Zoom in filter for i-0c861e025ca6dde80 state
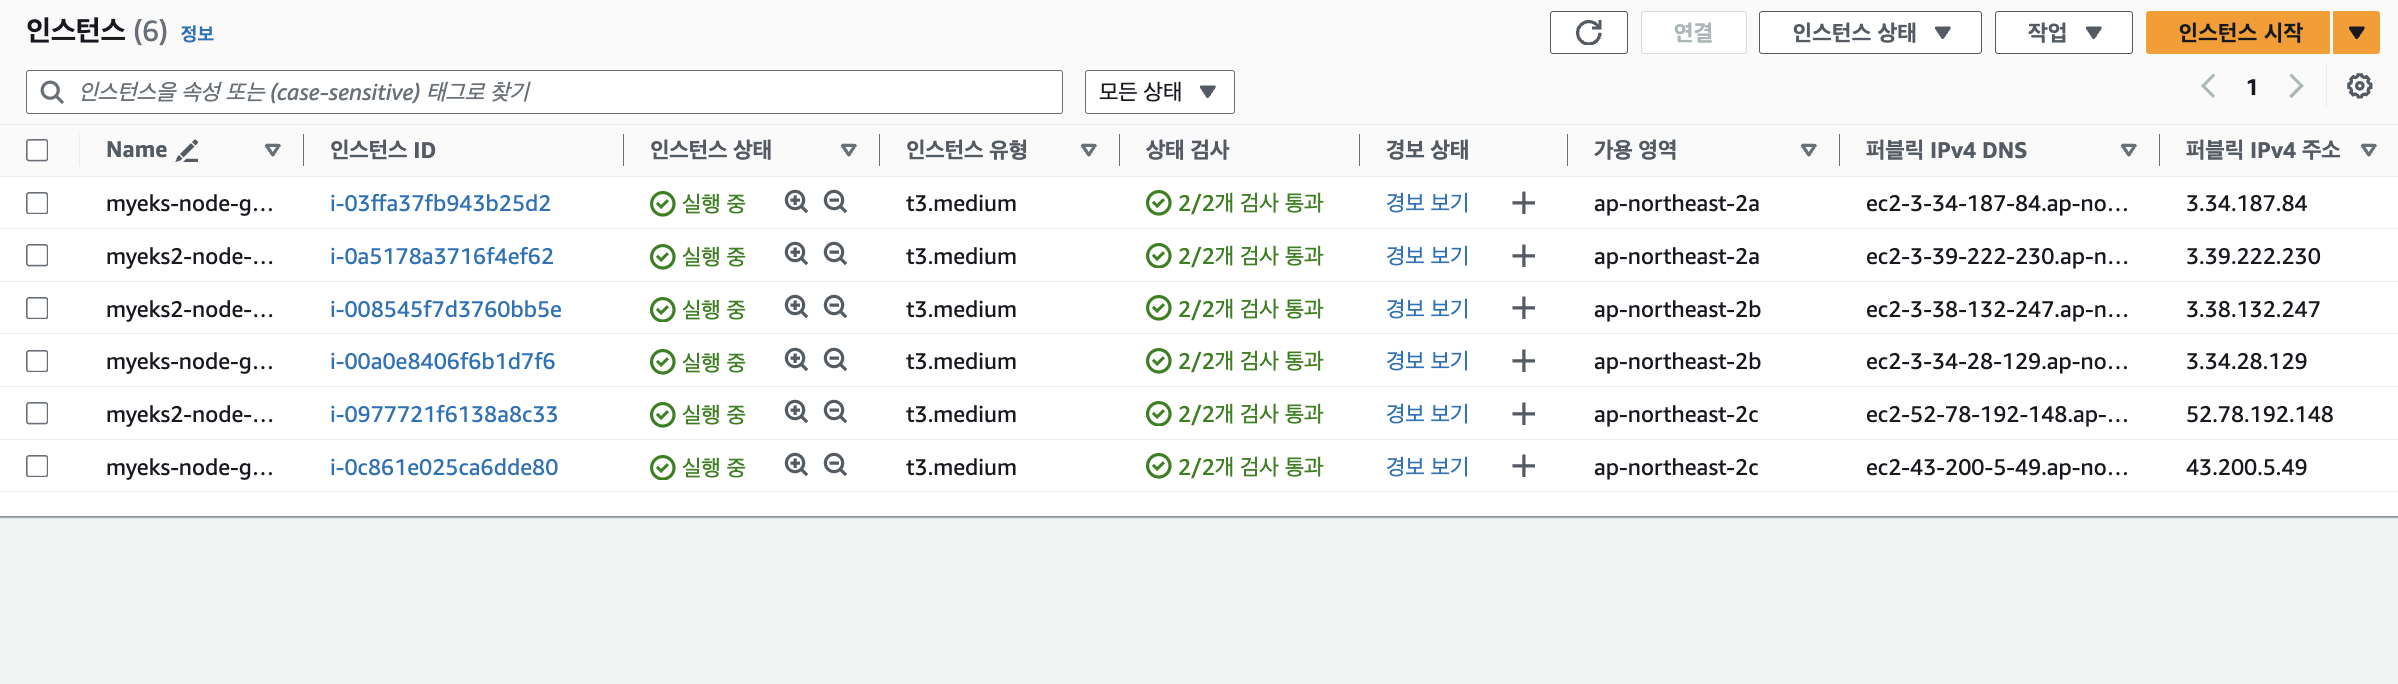 (x=796, y=465)
